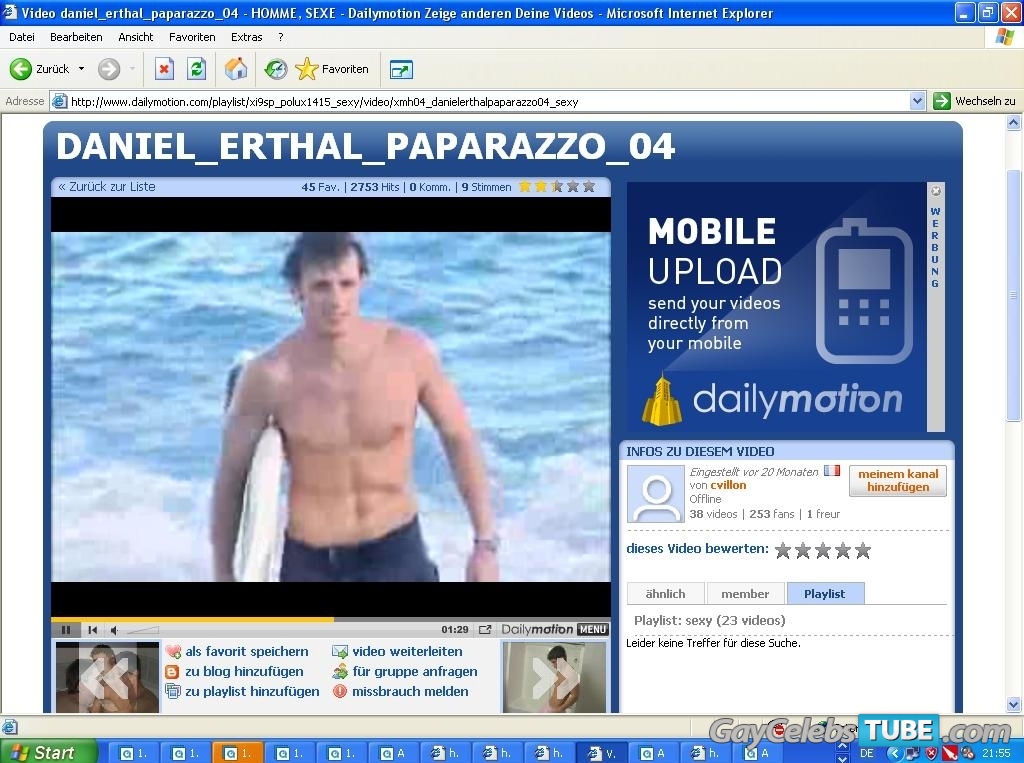Screen dimensions: 1024x763
Task: Click the fullscreen toolbar icon
Action: click(401, 69)
